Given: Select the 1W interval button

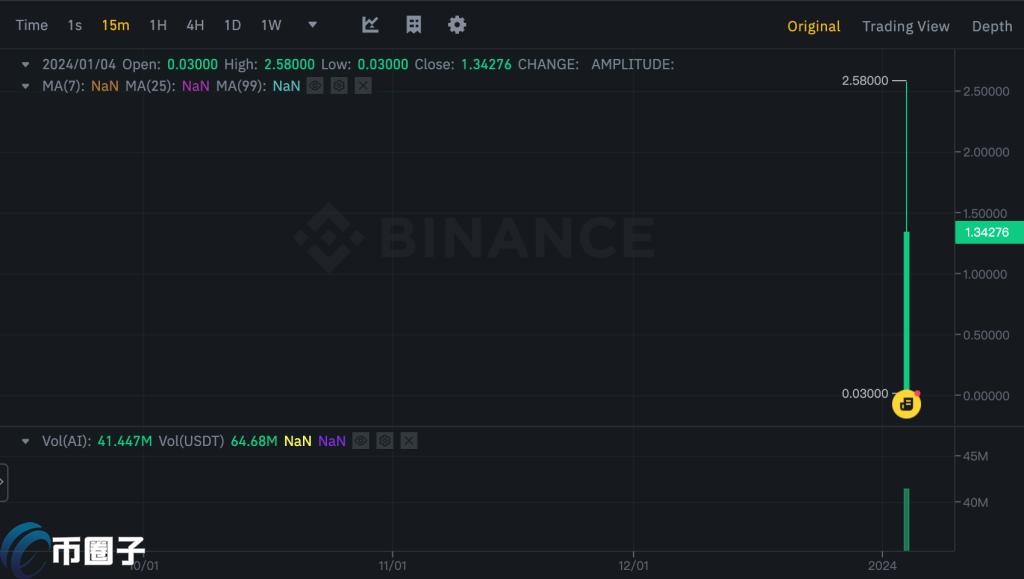Looking at the screenshot, I should [x=271, y=25].
